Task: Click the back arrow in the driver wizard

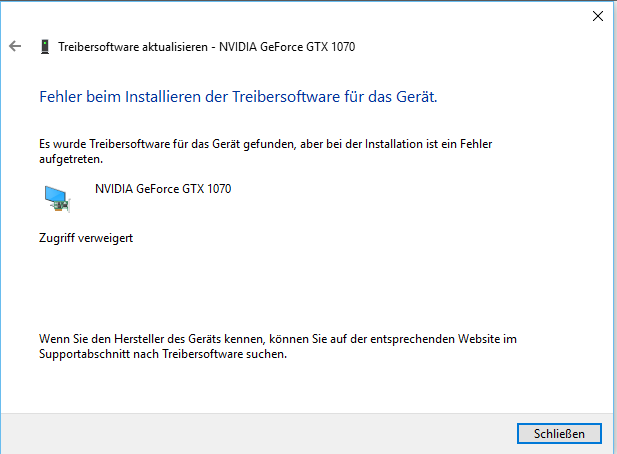Action: tap(15, 46)
